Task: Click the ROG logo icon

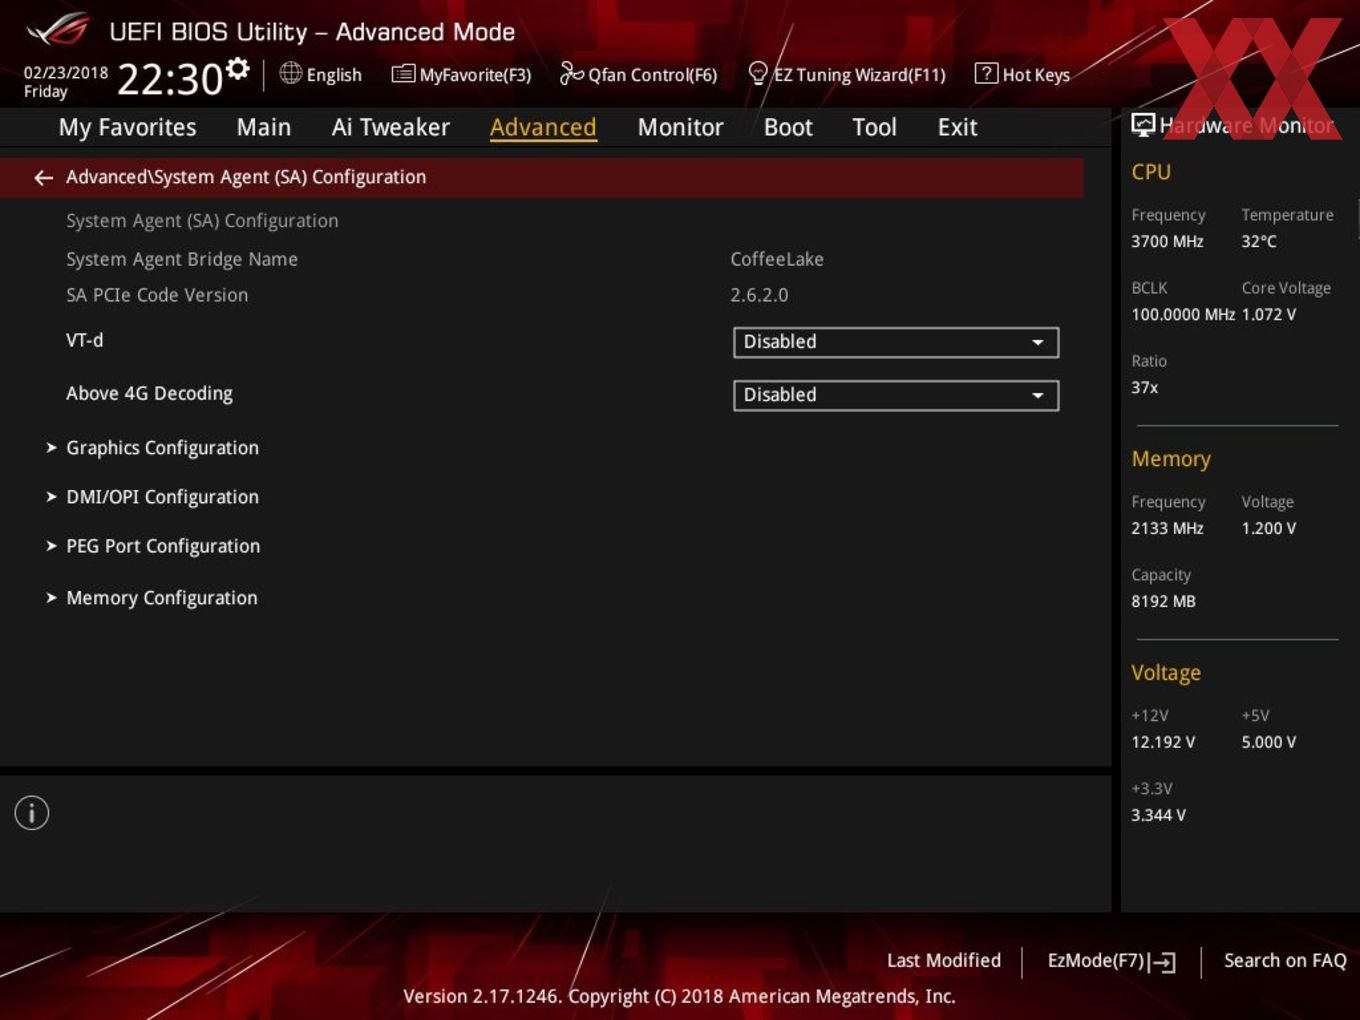Action: pos(58,30)
